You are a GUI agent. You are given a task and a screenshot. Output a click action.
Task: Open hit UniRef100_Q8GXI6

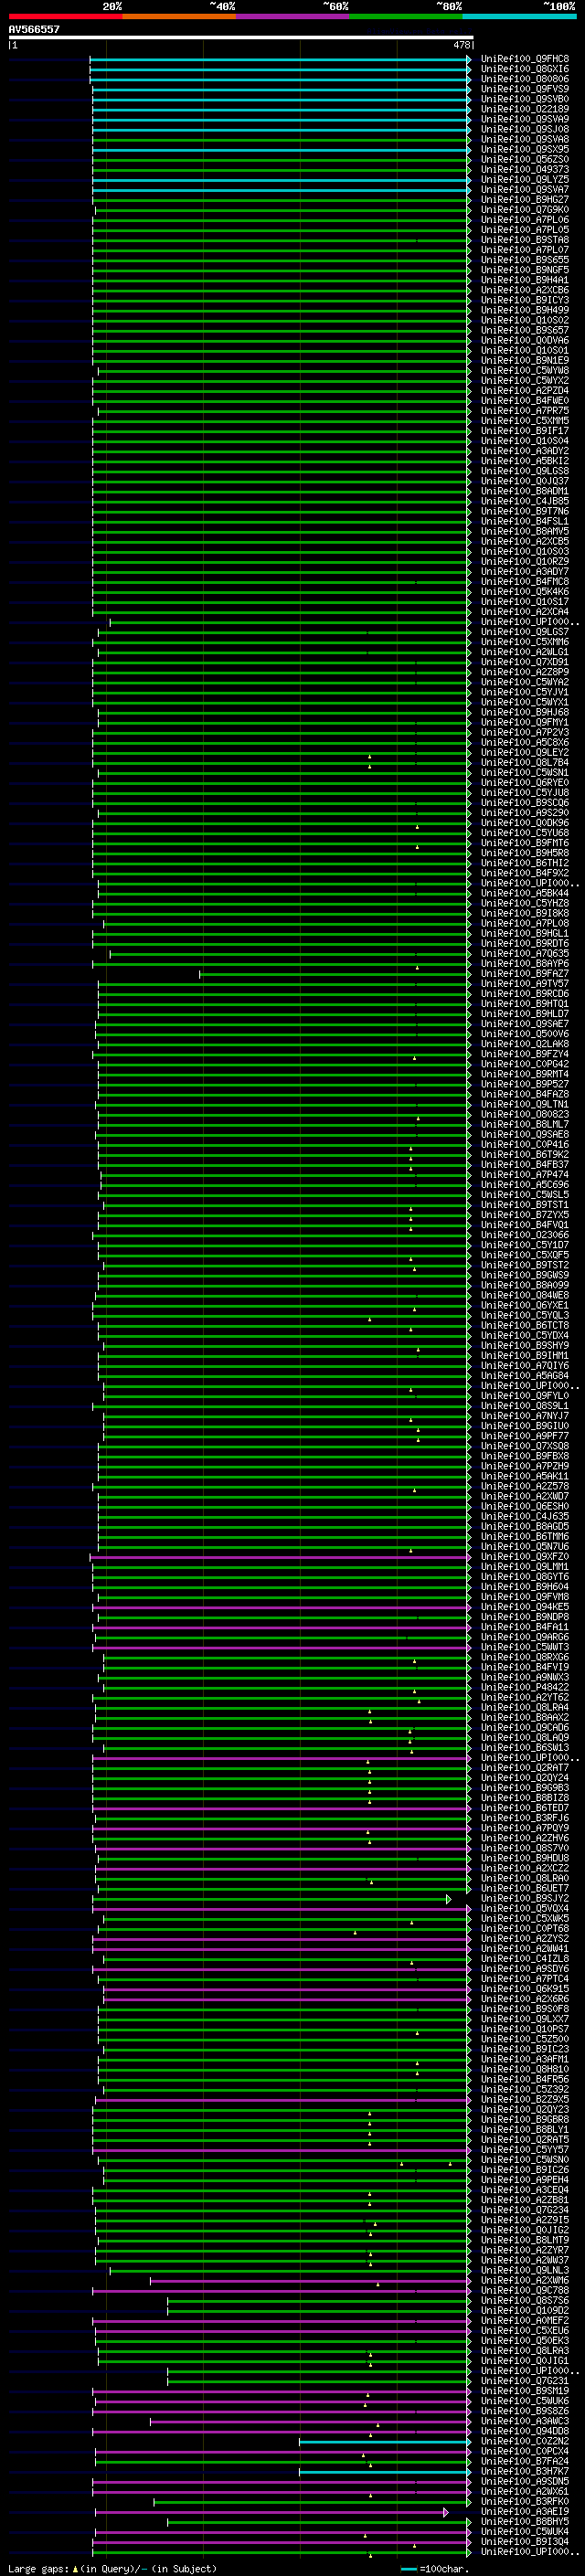525,69
